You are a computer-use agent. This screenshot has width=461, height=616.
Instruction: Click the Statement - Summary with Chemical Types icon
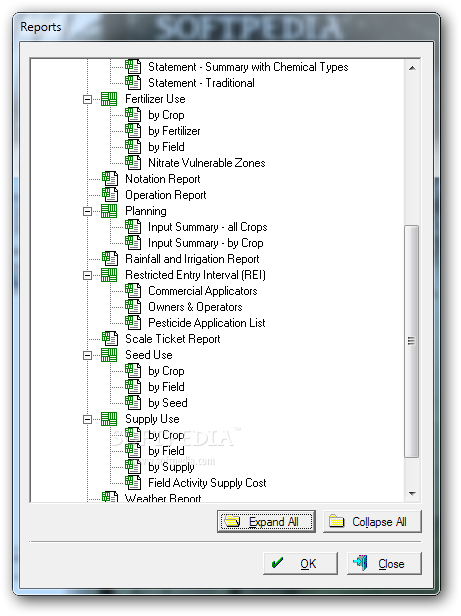(x=133, y=67)
